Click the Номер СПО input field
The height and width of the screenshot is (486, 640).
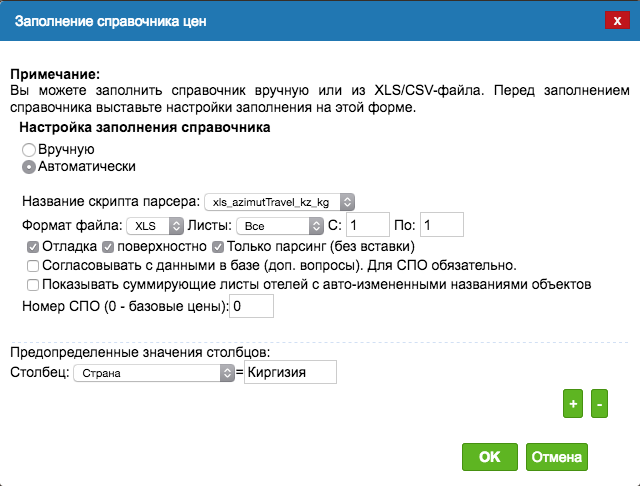pyautogui.click(x=251, y=306)
